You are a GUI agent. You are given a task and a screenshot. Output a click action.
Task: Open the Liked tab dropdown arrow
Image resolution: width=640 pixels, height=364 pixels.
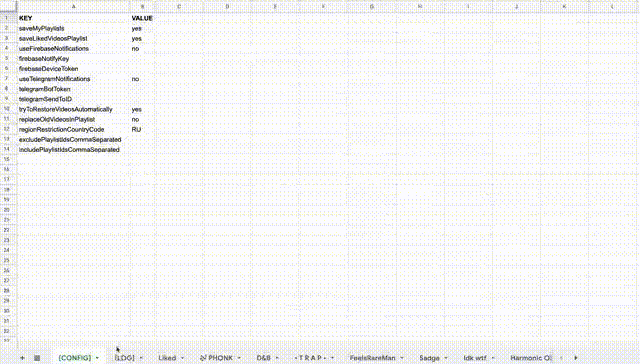click(182, 358)
